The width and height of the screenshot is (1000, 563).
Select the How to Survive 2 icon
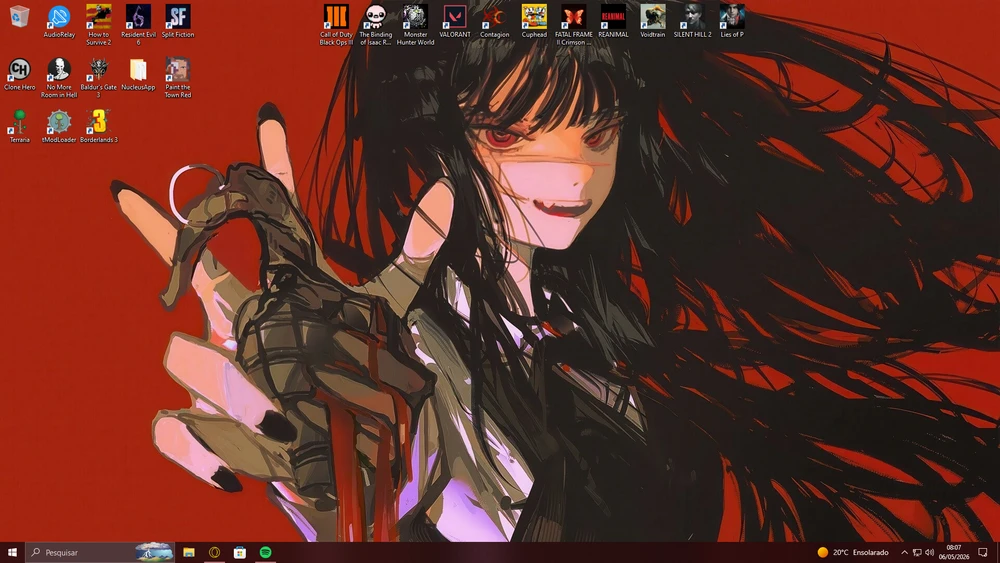99,25
